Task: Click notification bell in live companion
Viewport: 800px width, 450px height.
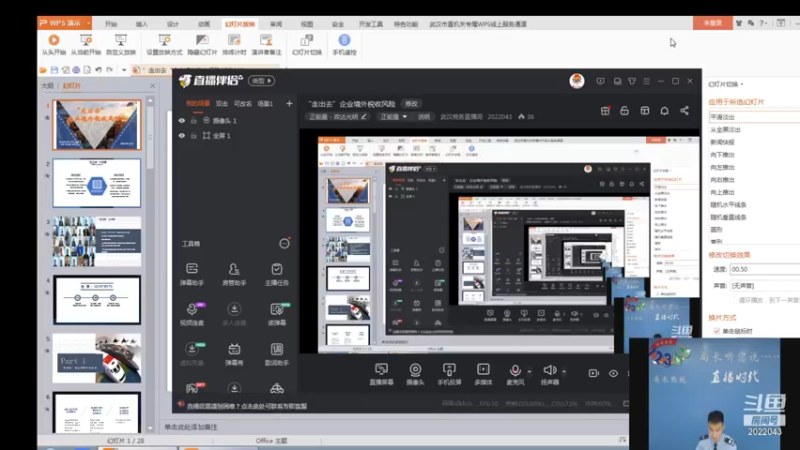Action: point(664,111)
